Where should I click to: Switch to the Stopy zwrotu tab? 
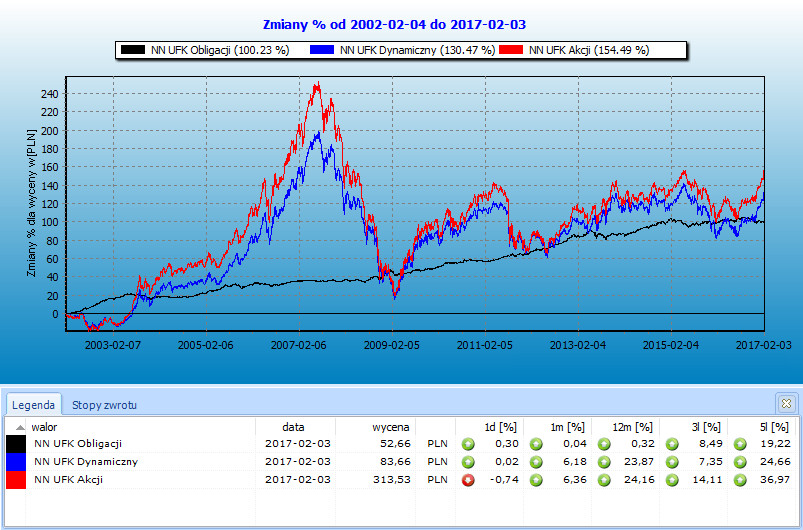pos(104,405)
